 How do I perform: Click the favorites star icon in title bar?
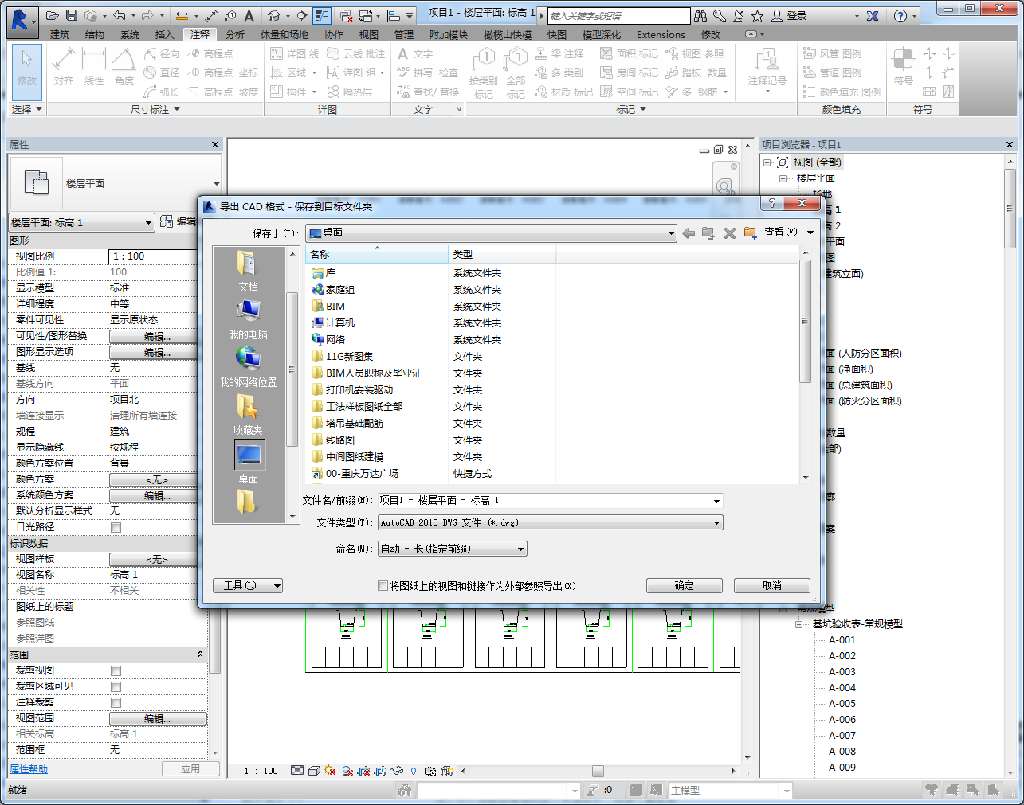758,16
